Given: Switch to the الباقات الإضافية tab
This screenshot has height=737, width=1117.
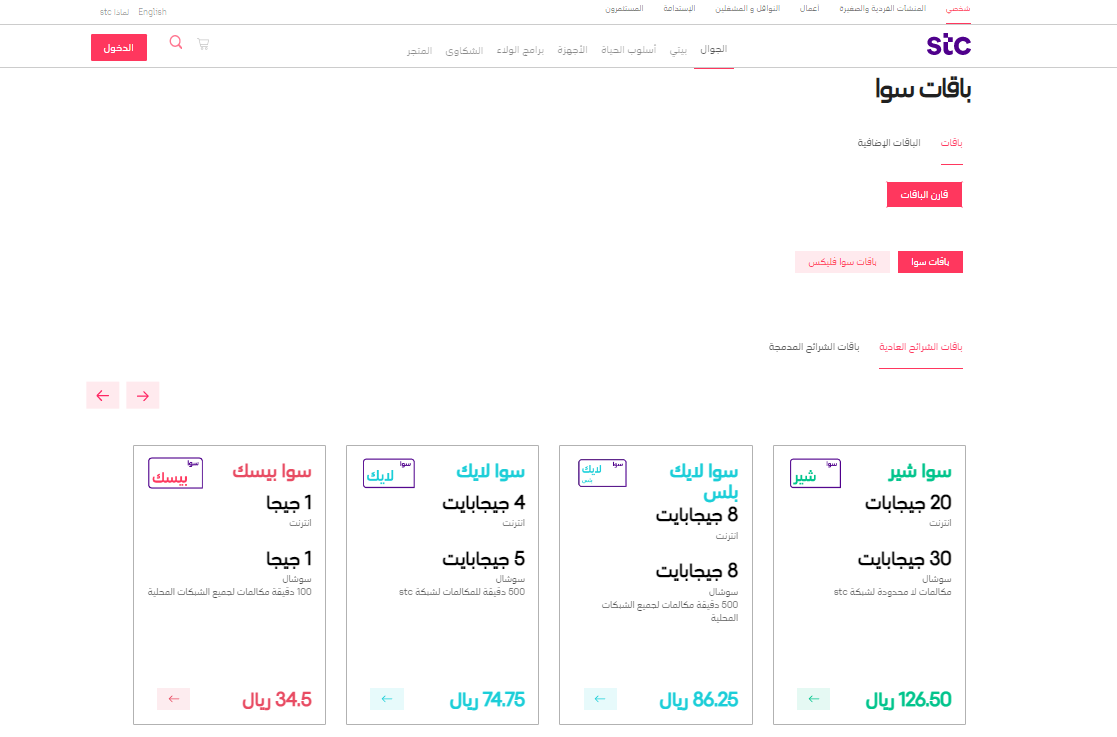Looking at the screenshot, I should pos(888,143).
